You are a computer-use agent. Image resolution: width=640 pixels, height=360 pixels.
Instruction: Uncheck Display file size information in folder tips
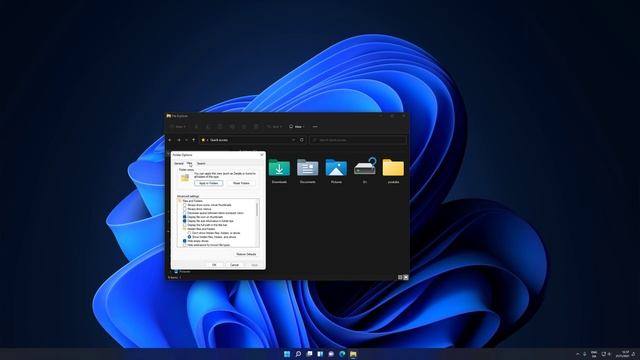click(x=184, y=221)
